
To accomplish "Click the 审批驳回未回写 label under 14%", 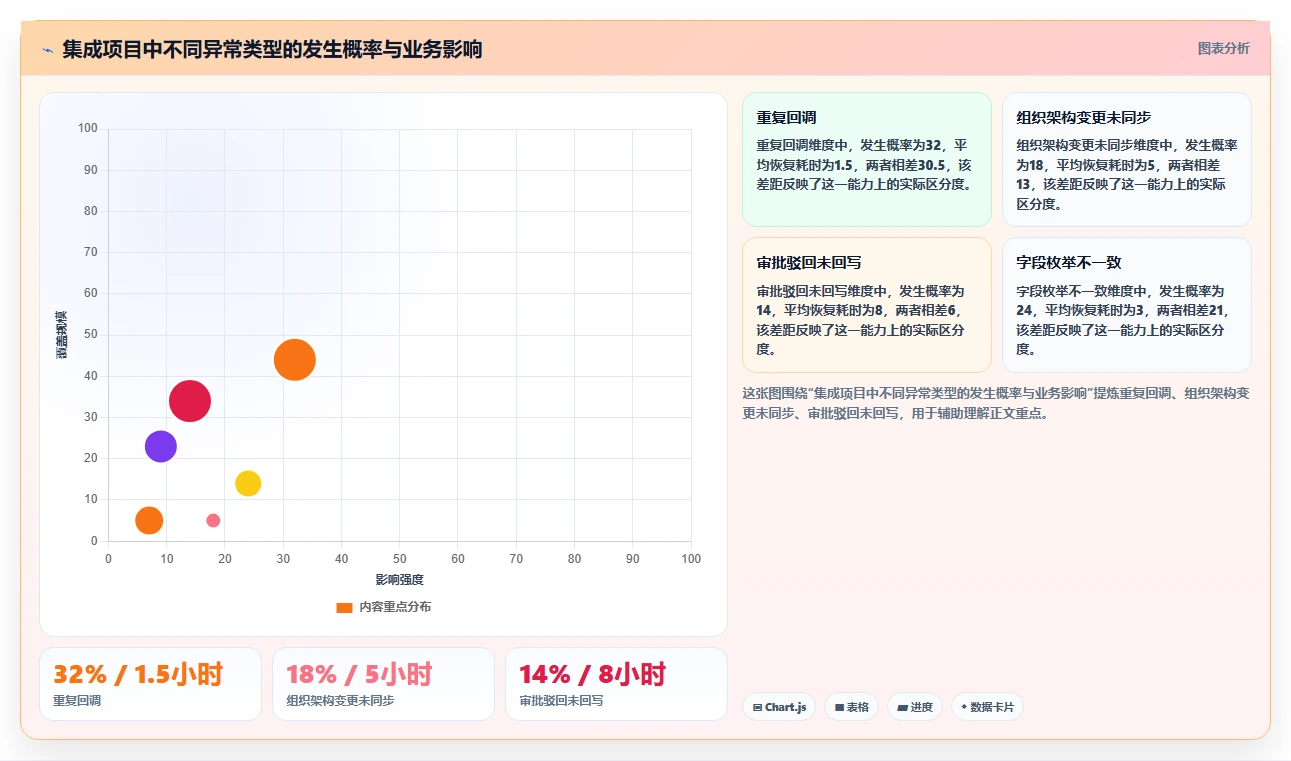I will click(561, 701).
